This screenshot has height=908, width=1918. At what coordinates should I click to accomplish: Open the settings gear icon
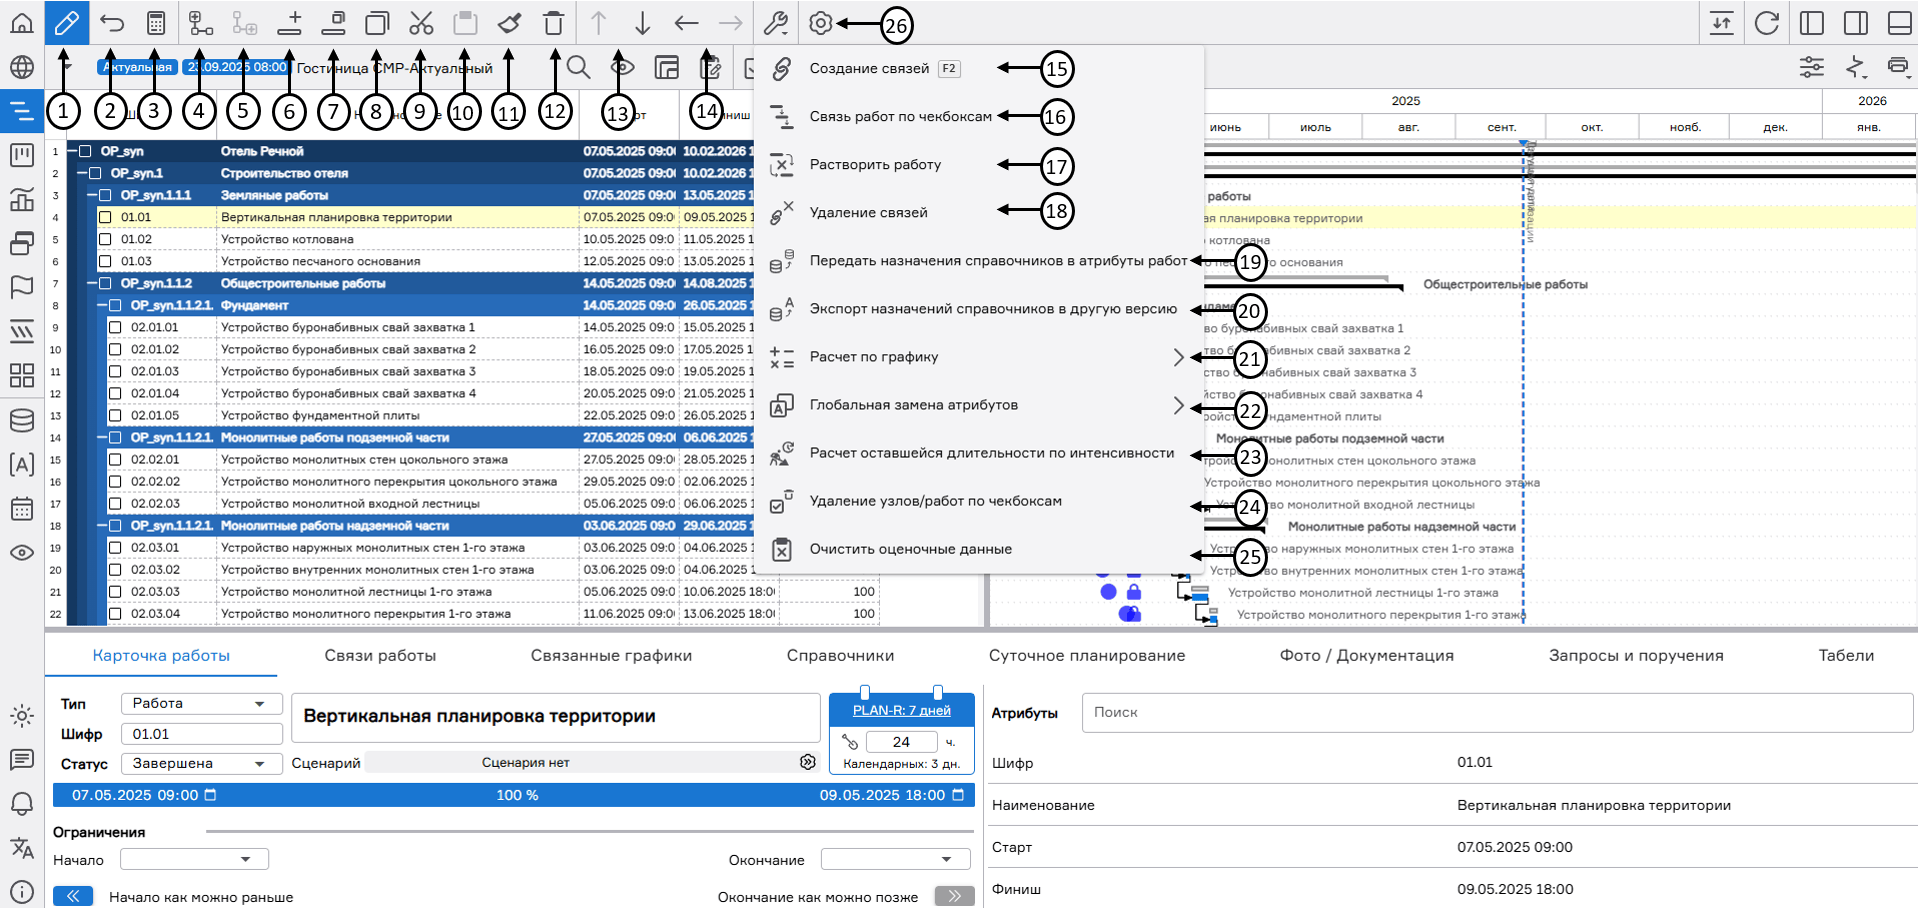820,23
